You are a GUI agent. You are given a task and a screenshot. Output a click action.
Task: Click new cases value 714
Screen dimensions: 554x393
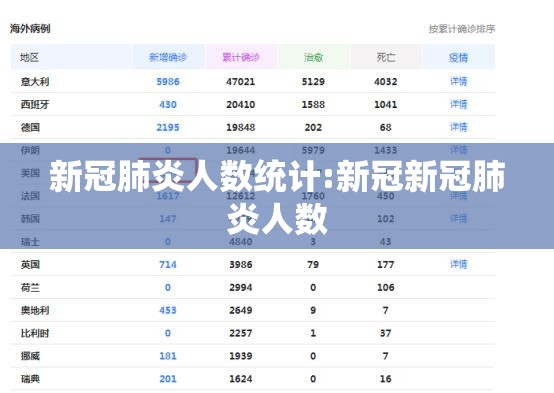point(168,264)
